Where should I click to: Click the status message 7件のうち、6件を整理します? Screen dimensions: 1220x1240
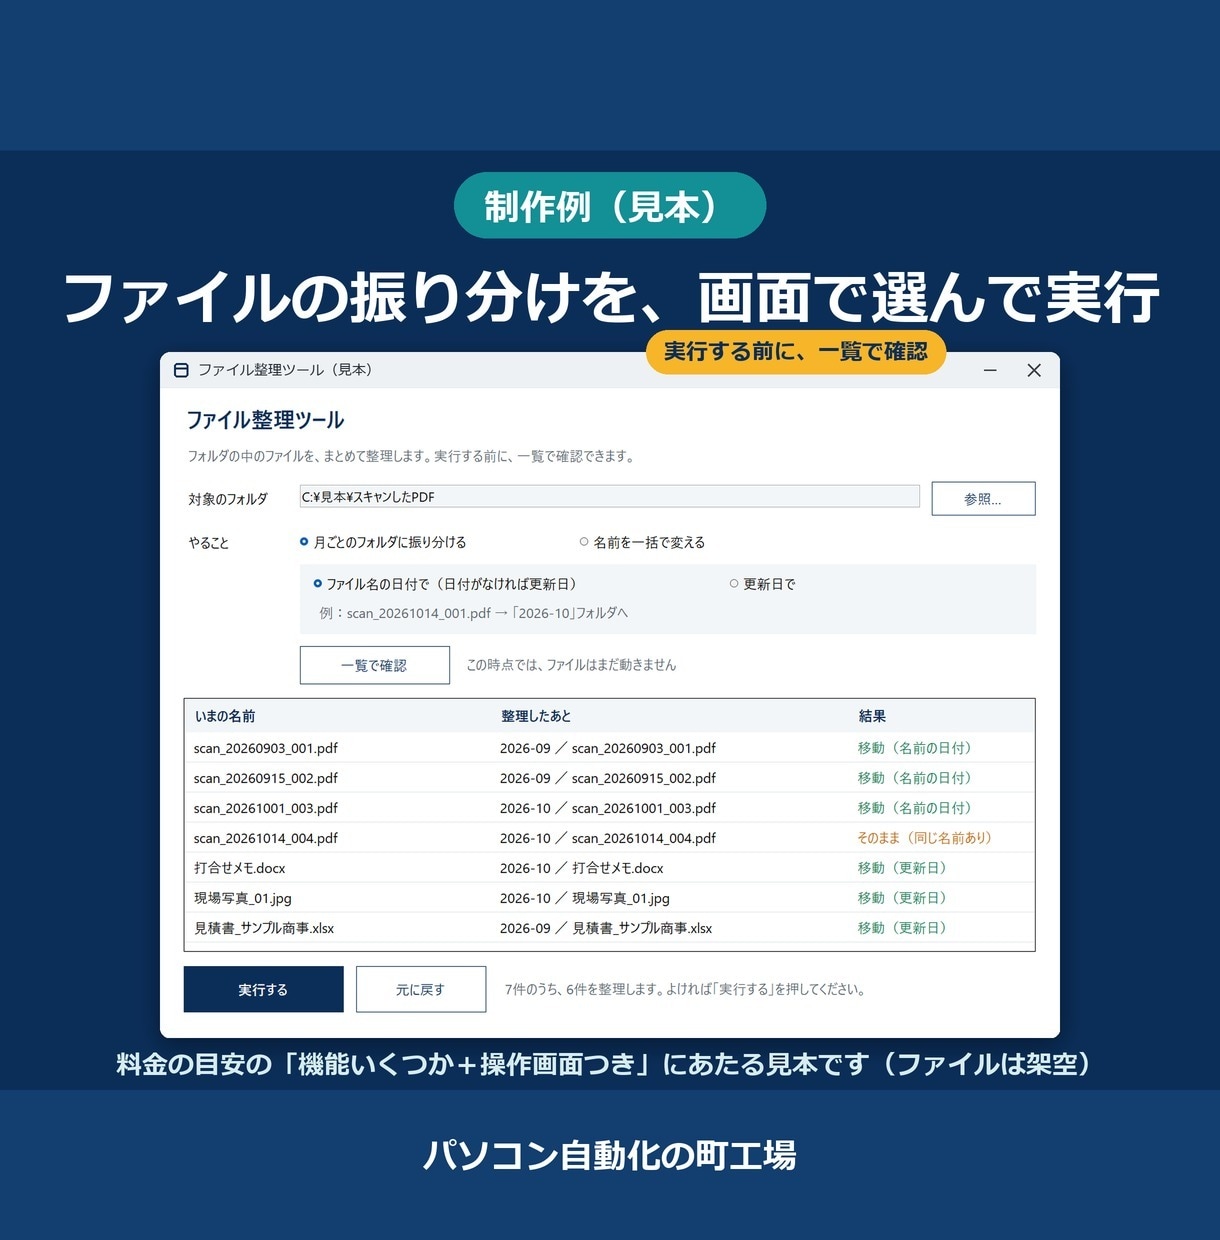[685, 989]
